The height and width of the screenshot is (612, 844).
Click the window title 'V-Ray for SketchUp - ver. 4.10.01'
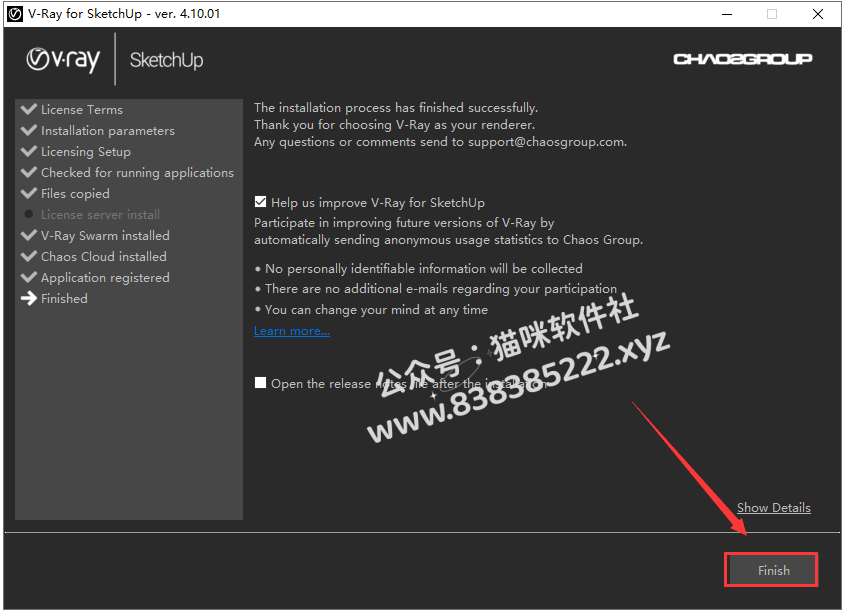click(124, 14)
